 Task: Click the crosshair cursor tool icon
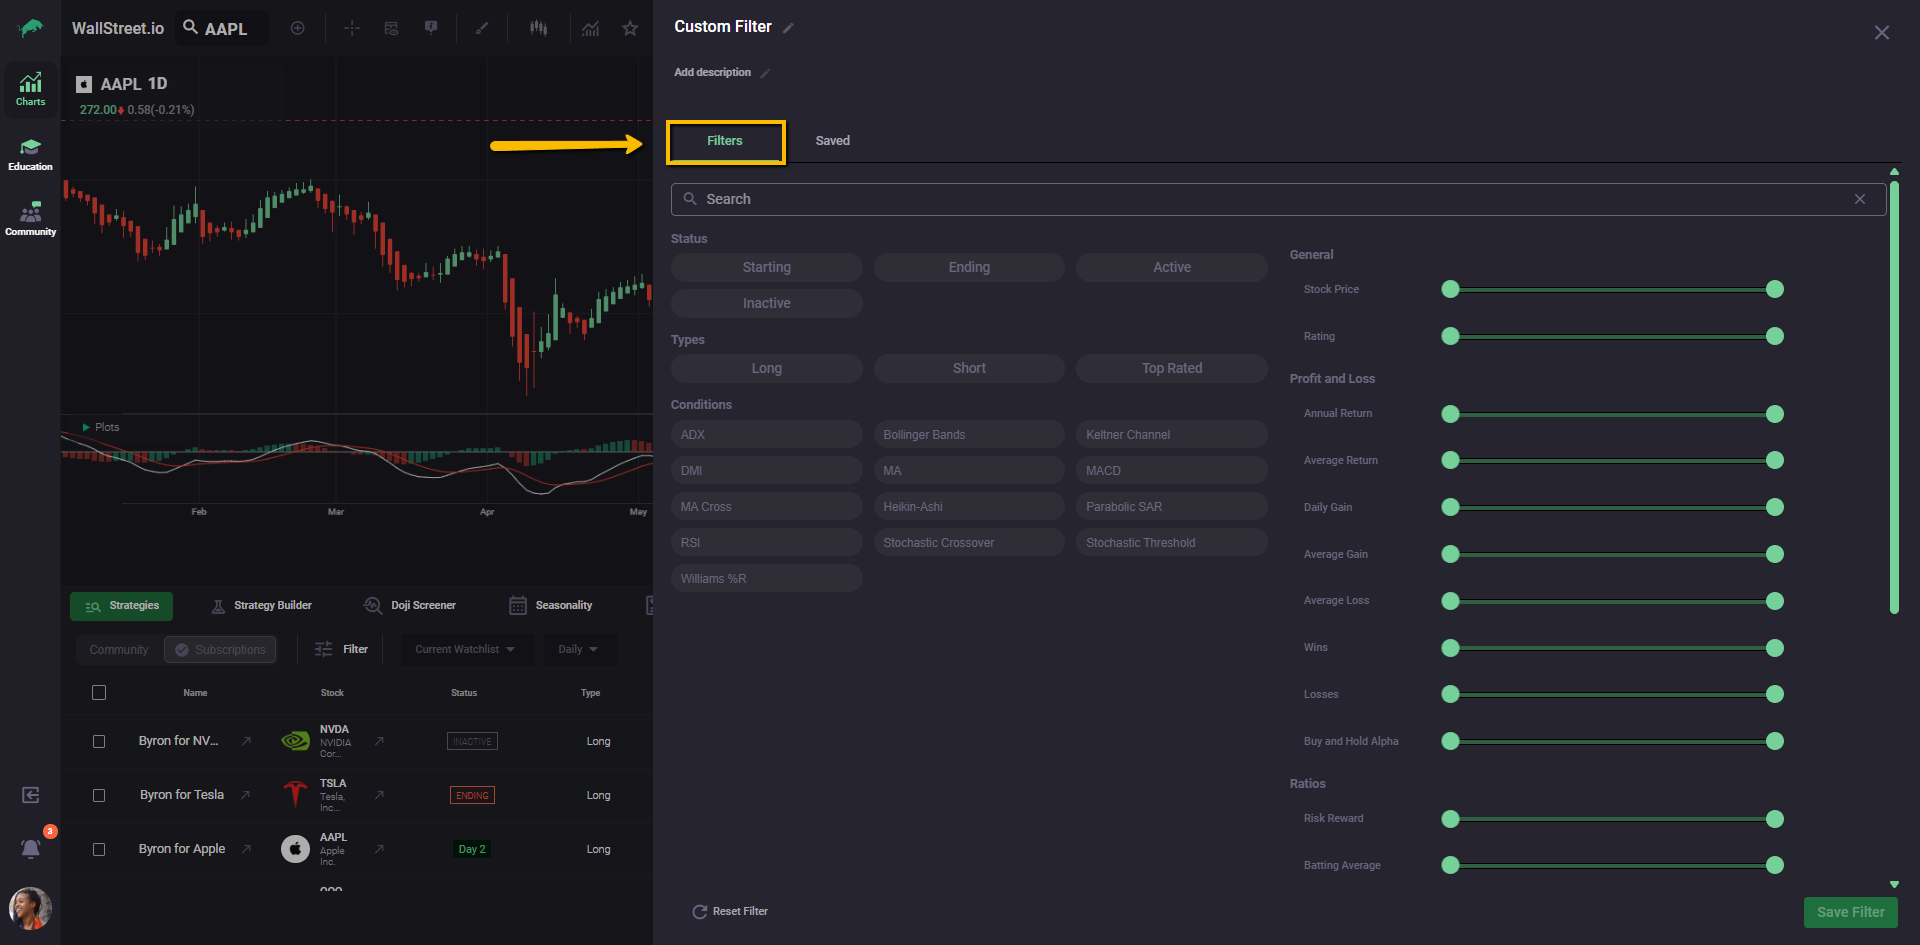point(351,28)
